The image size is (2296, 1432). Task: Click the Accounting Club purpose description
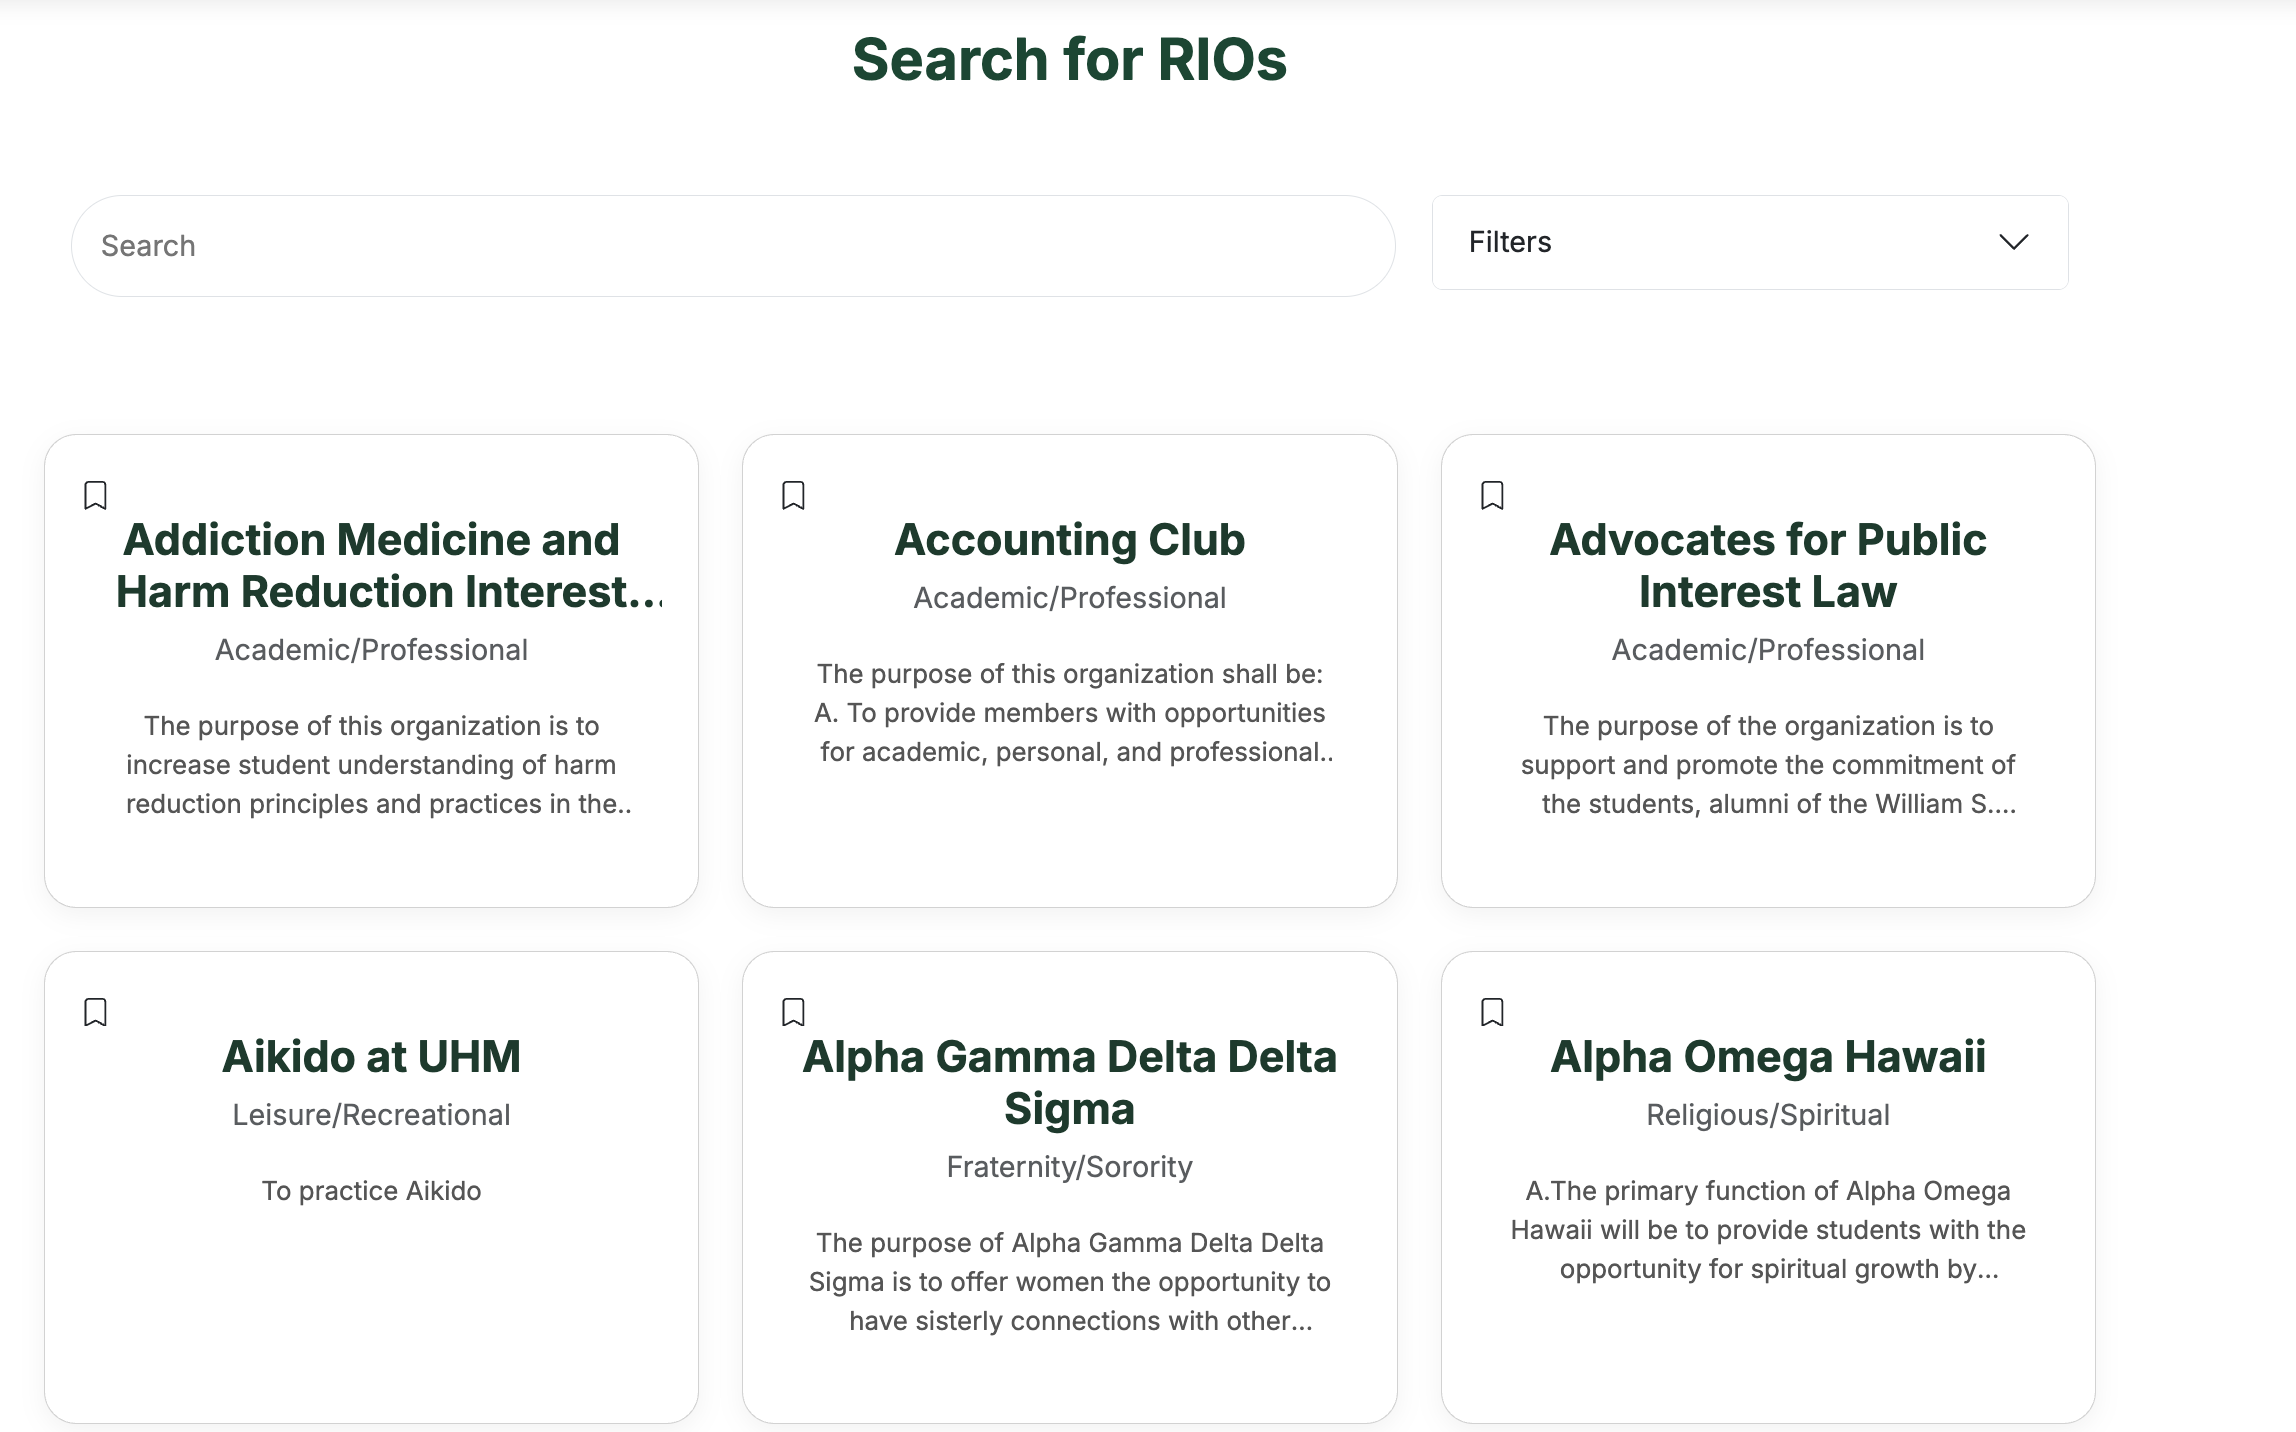1069,712
